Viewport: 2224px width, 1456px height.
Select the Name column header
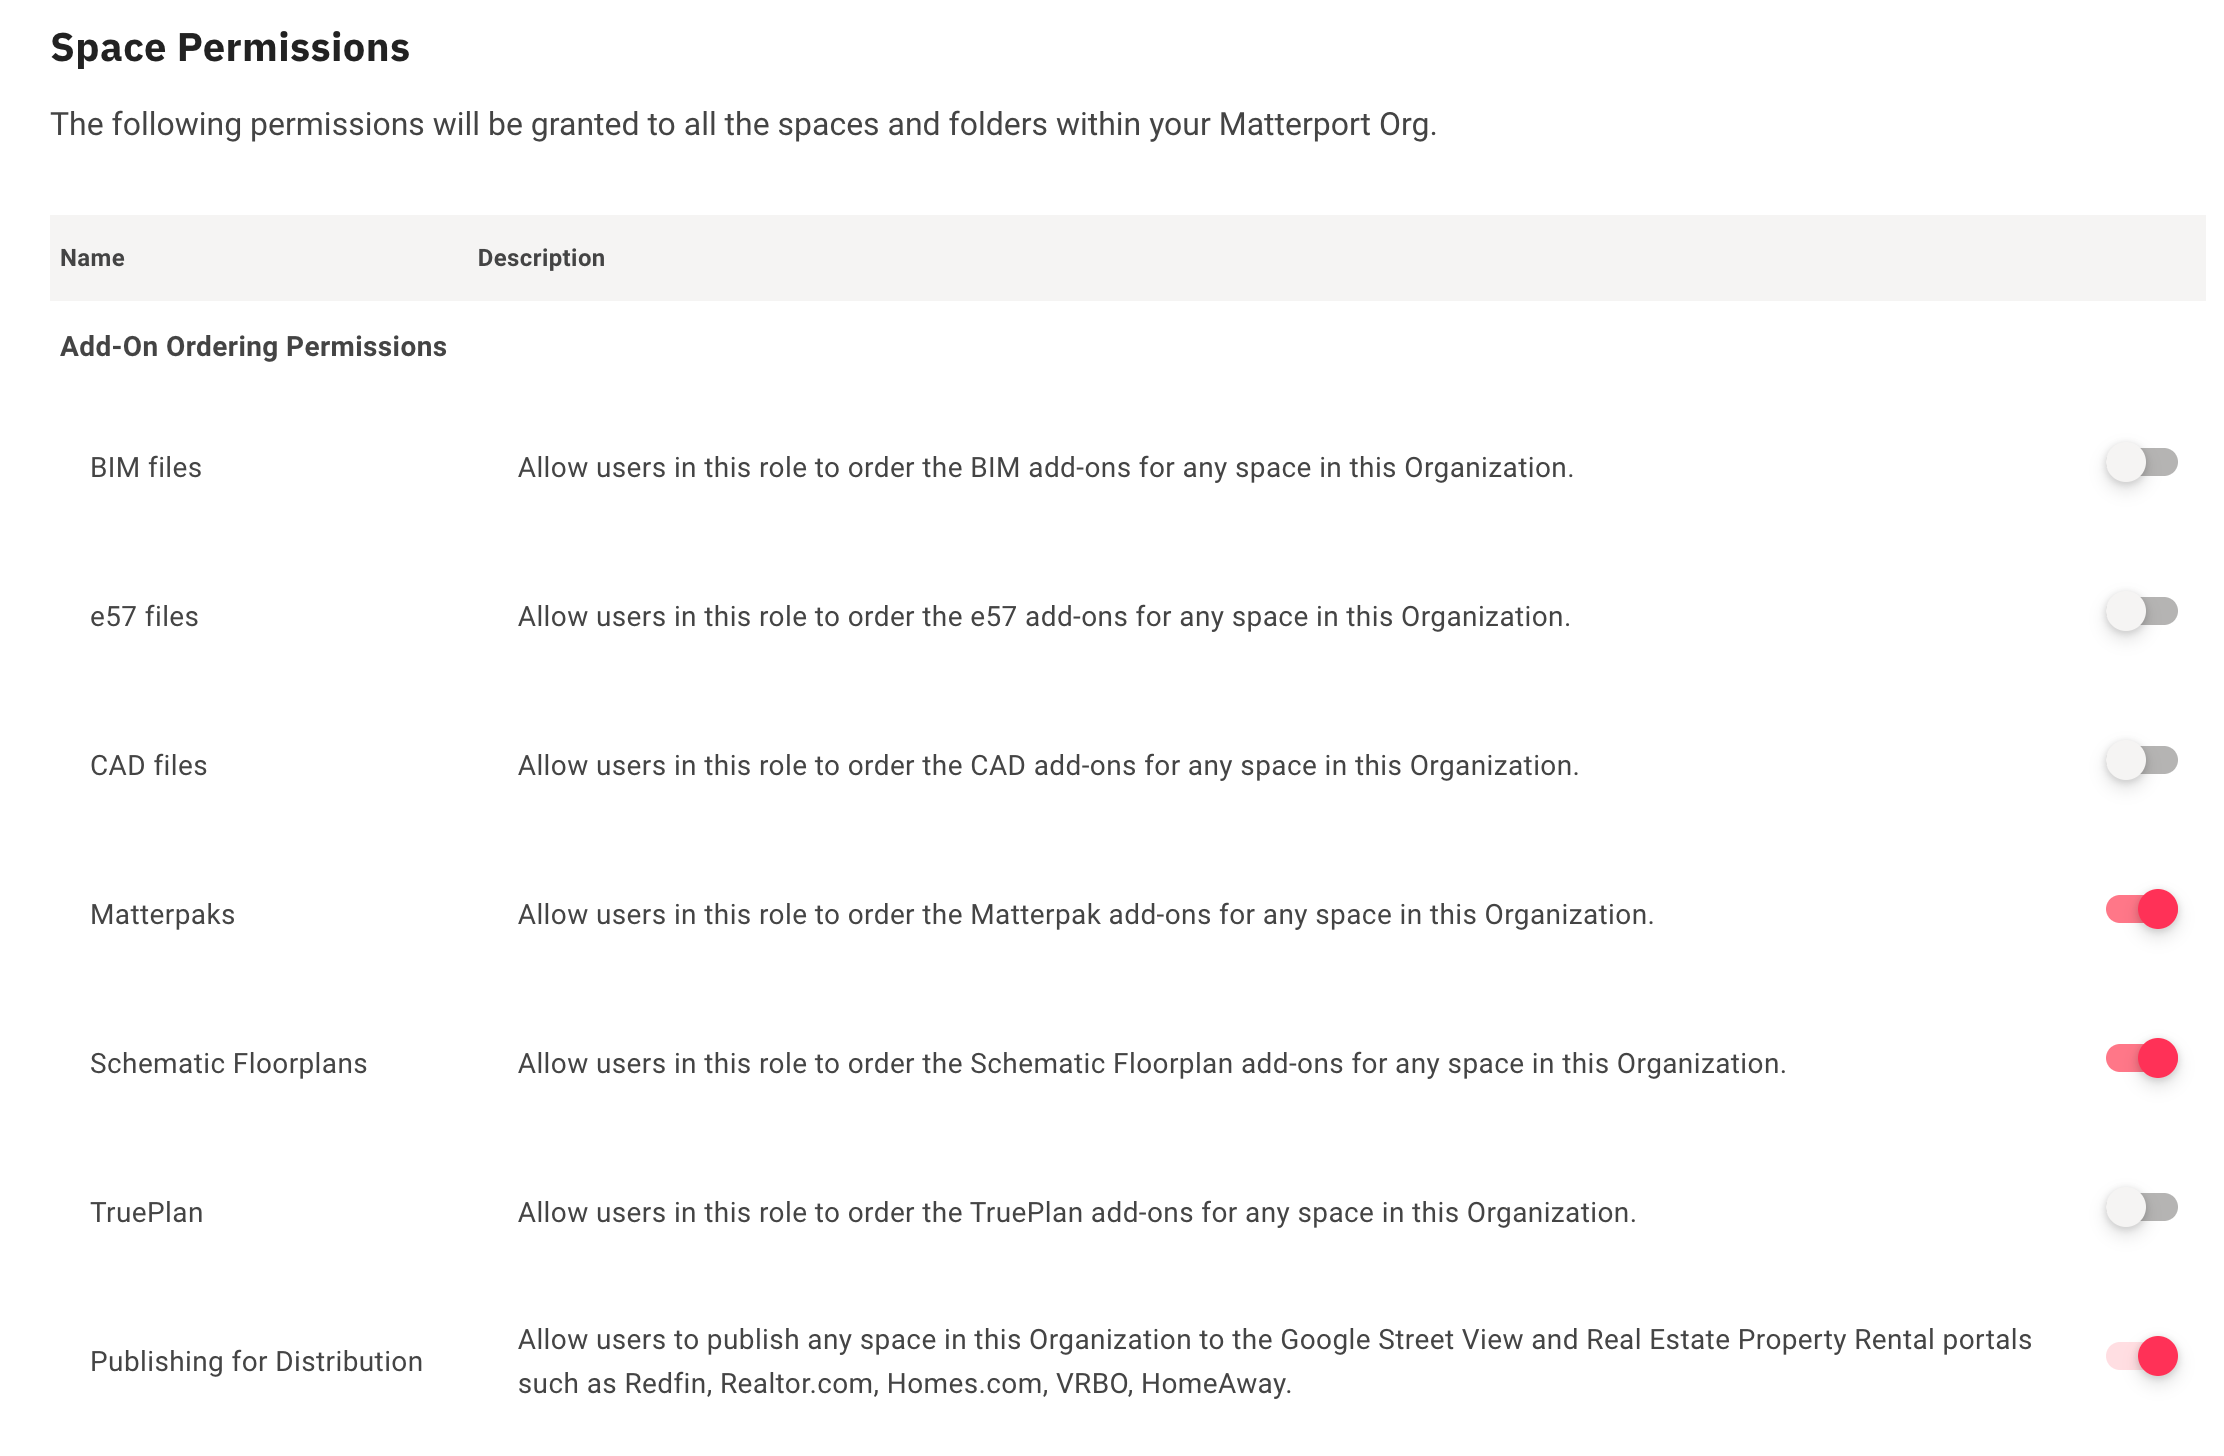[x=91, y=257]
